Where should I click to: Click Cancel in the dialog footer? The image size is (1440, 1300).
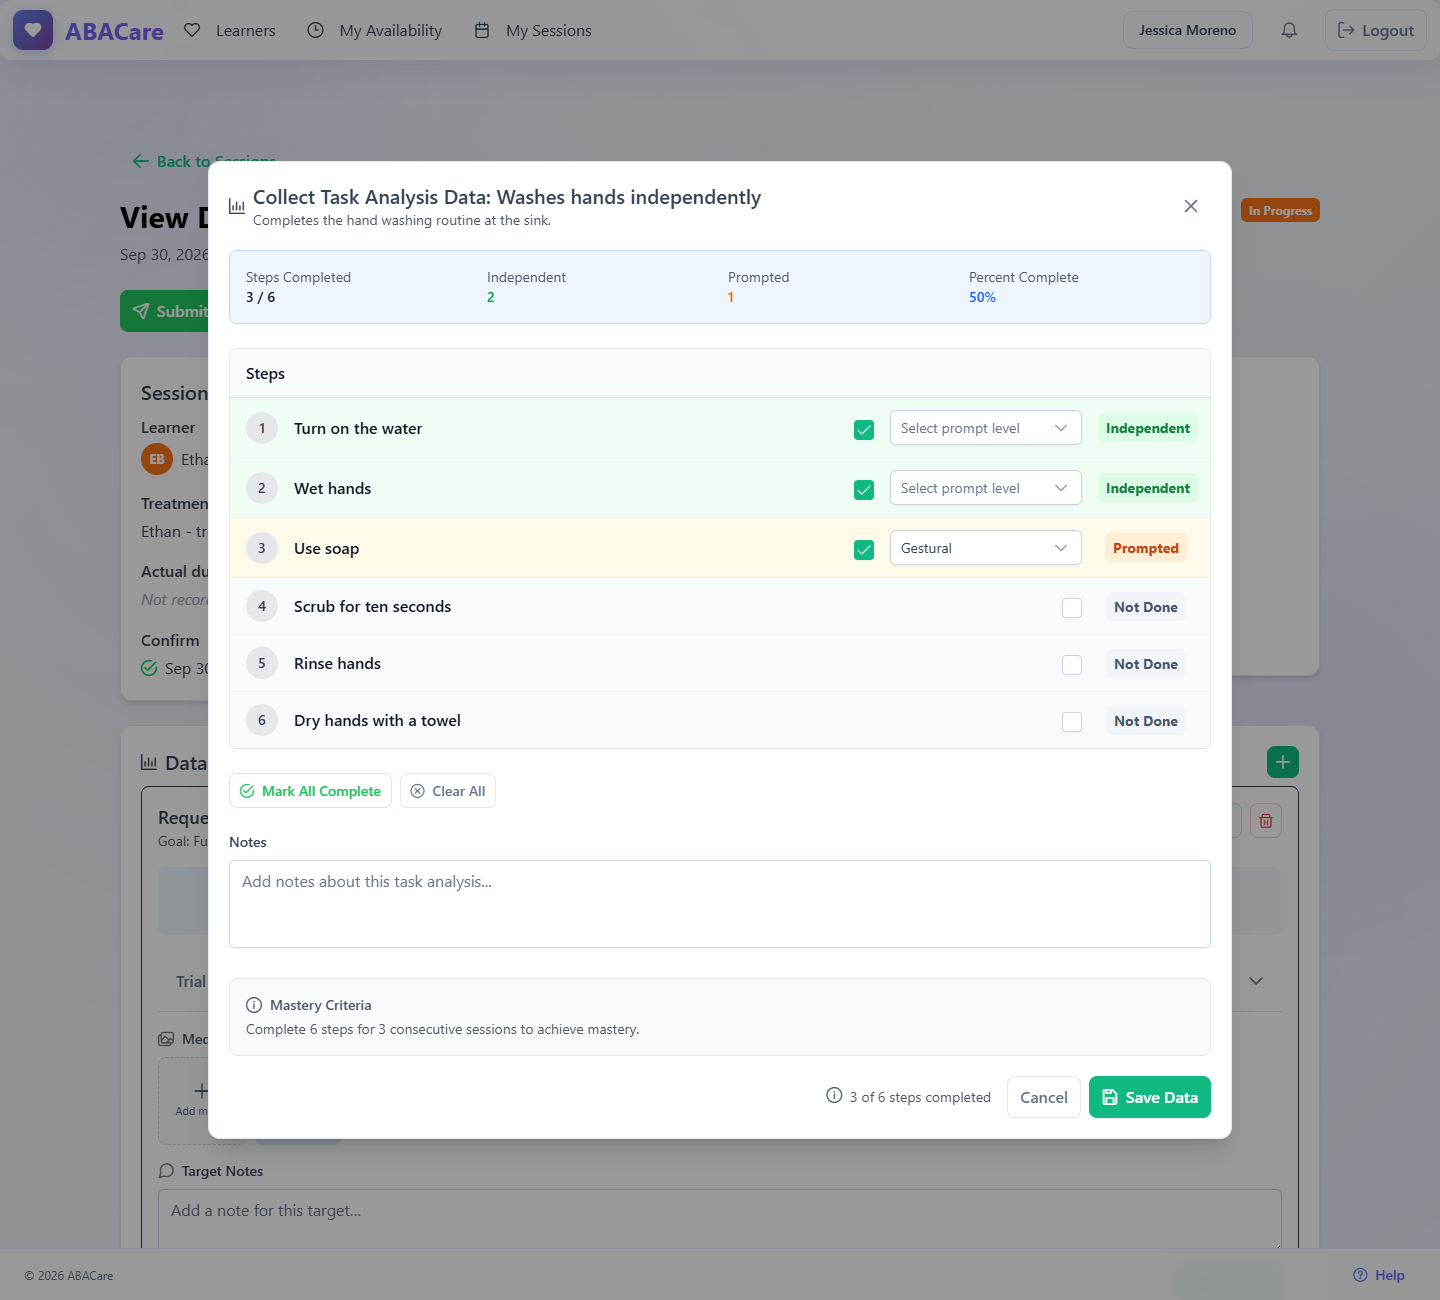tap(1044, 1097)
